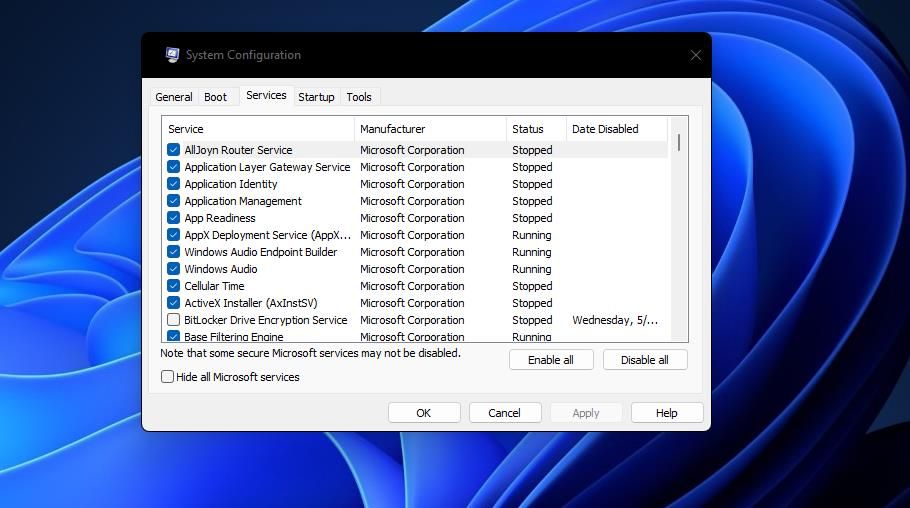The width and height of the screenshot is (910, 508).
Task: Toggle Windows Audio Endpoint Builder checkbox
Action: [x=173, y=252]
